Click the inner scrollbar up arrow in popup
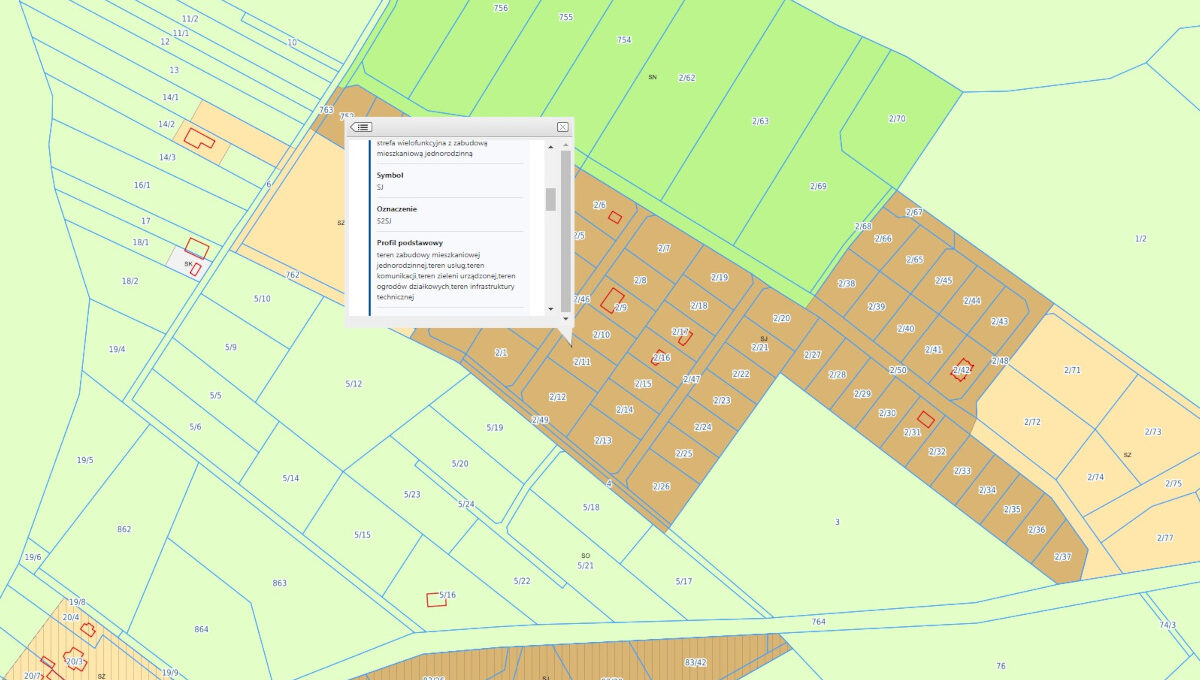 coord(551,146)
